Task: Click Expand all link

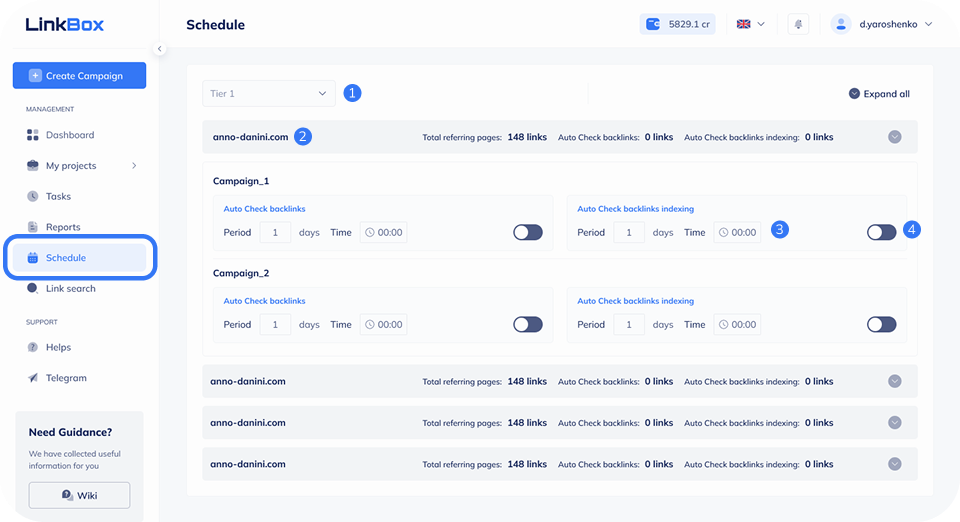Action: pyautogui.click(x=879, y=94)
